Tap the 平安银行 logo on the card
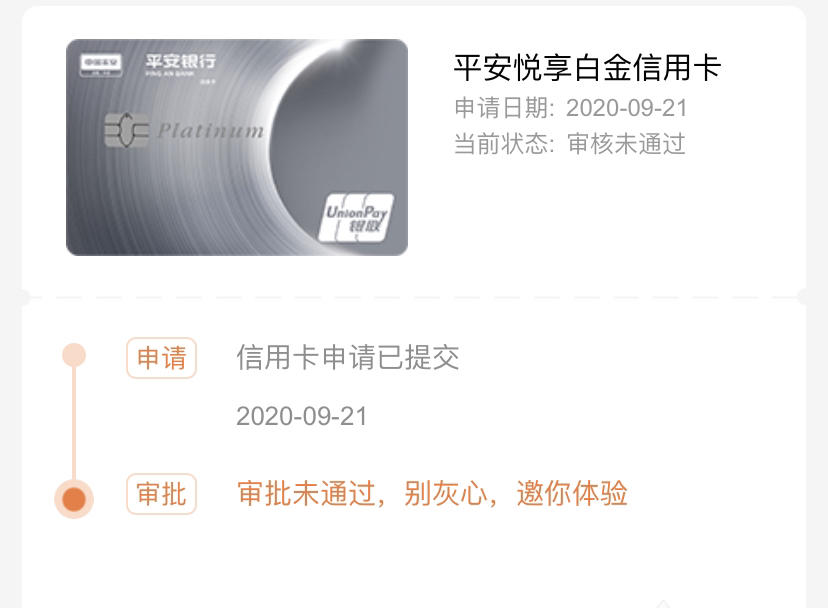 click(181, 64)
